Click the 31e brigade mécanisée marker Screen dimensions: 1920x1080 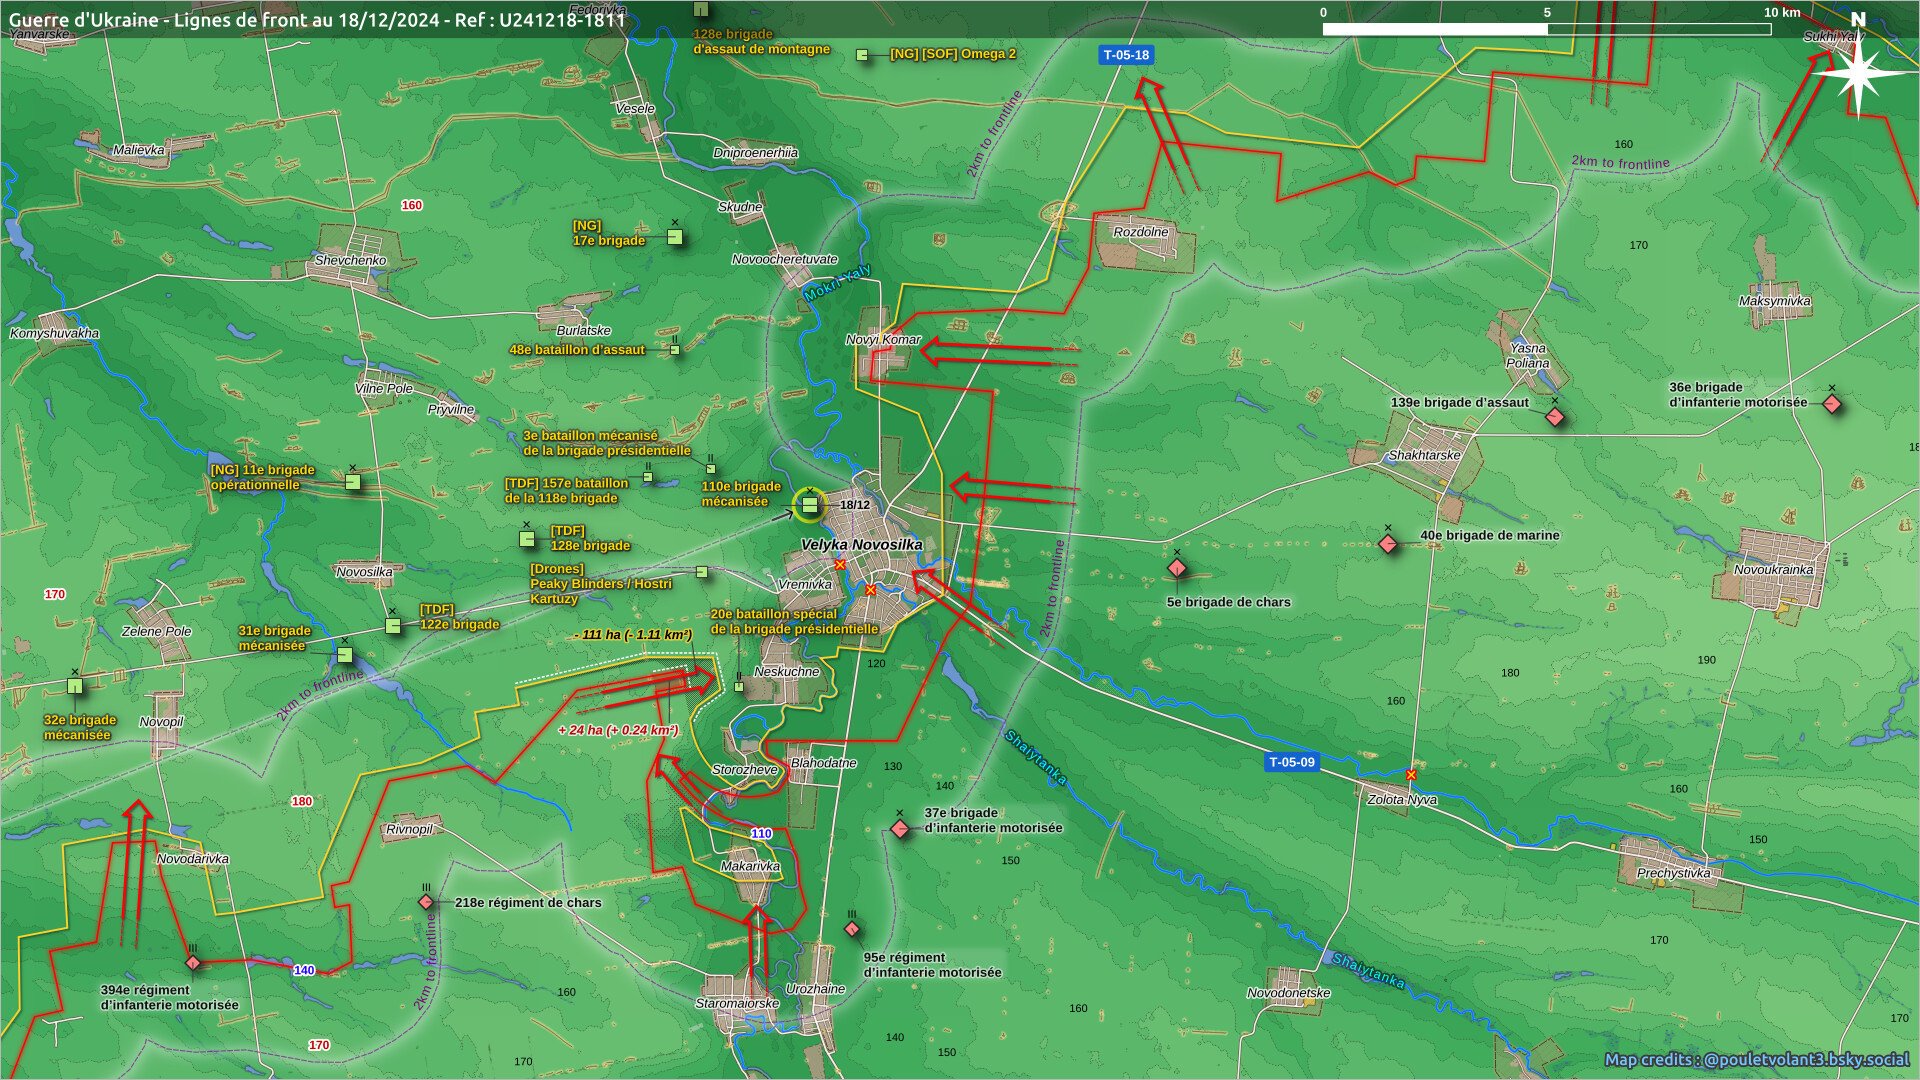pyautogui.click(x=345, y=655)
